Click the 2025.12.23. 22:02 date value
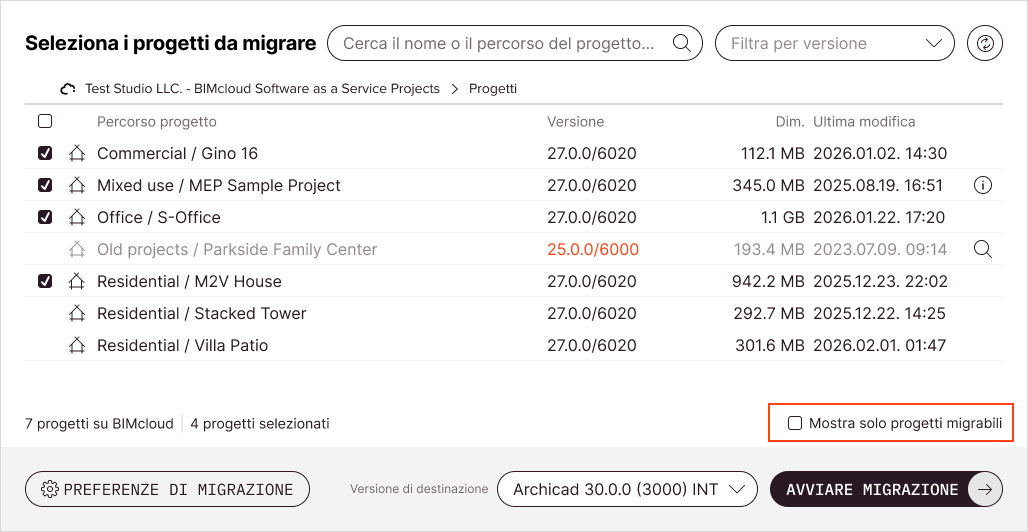The height and width of the screenshot is (532, 1028). click(880, 281)
